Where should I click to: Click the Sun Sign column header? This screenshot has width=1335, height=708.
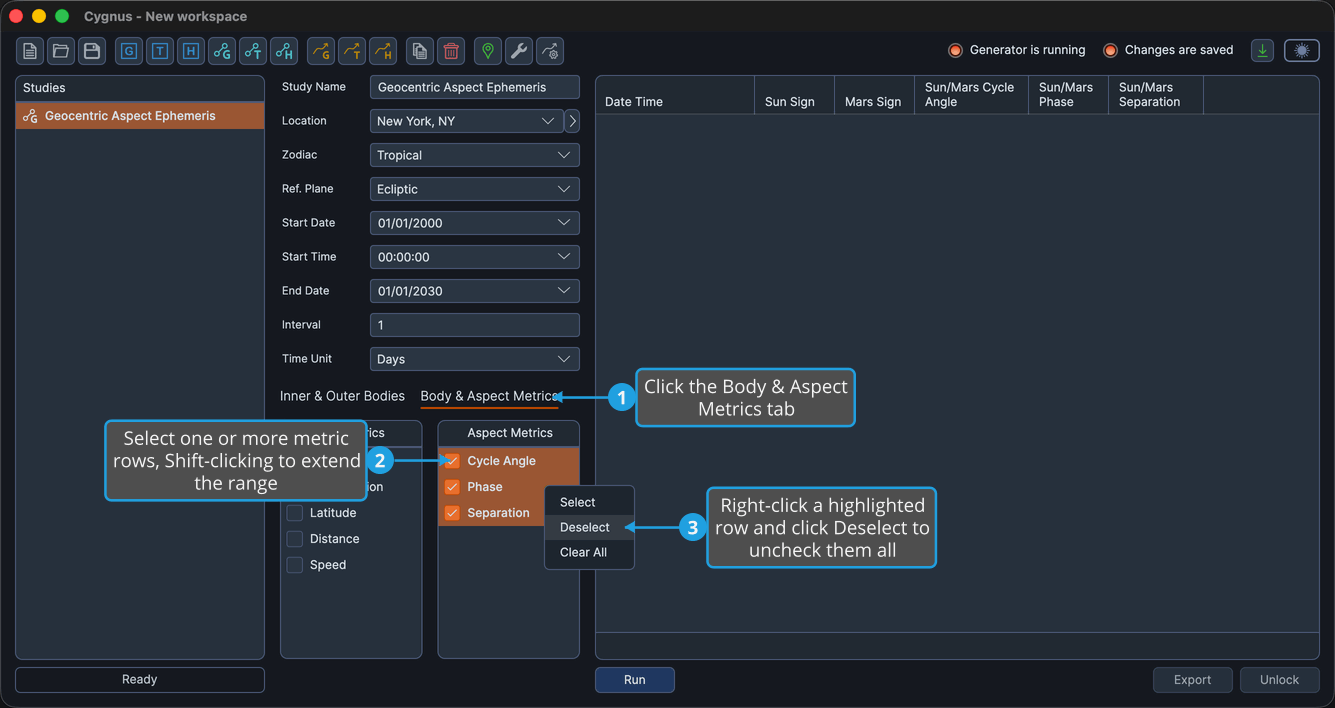[795, 95]
